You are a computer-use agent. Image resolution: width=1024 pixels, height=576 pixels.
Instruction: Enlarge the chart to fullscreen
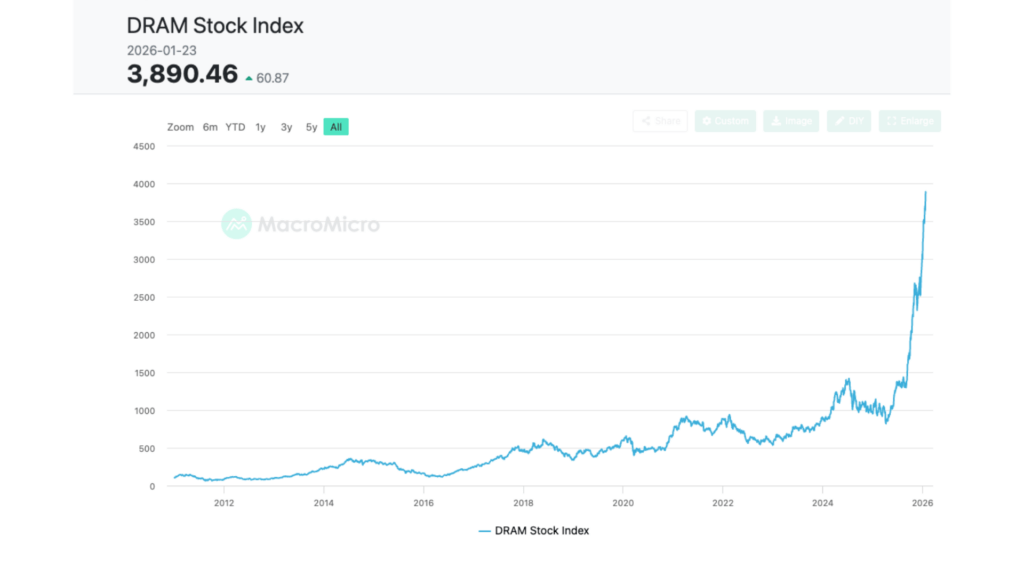tap(909, 121)
